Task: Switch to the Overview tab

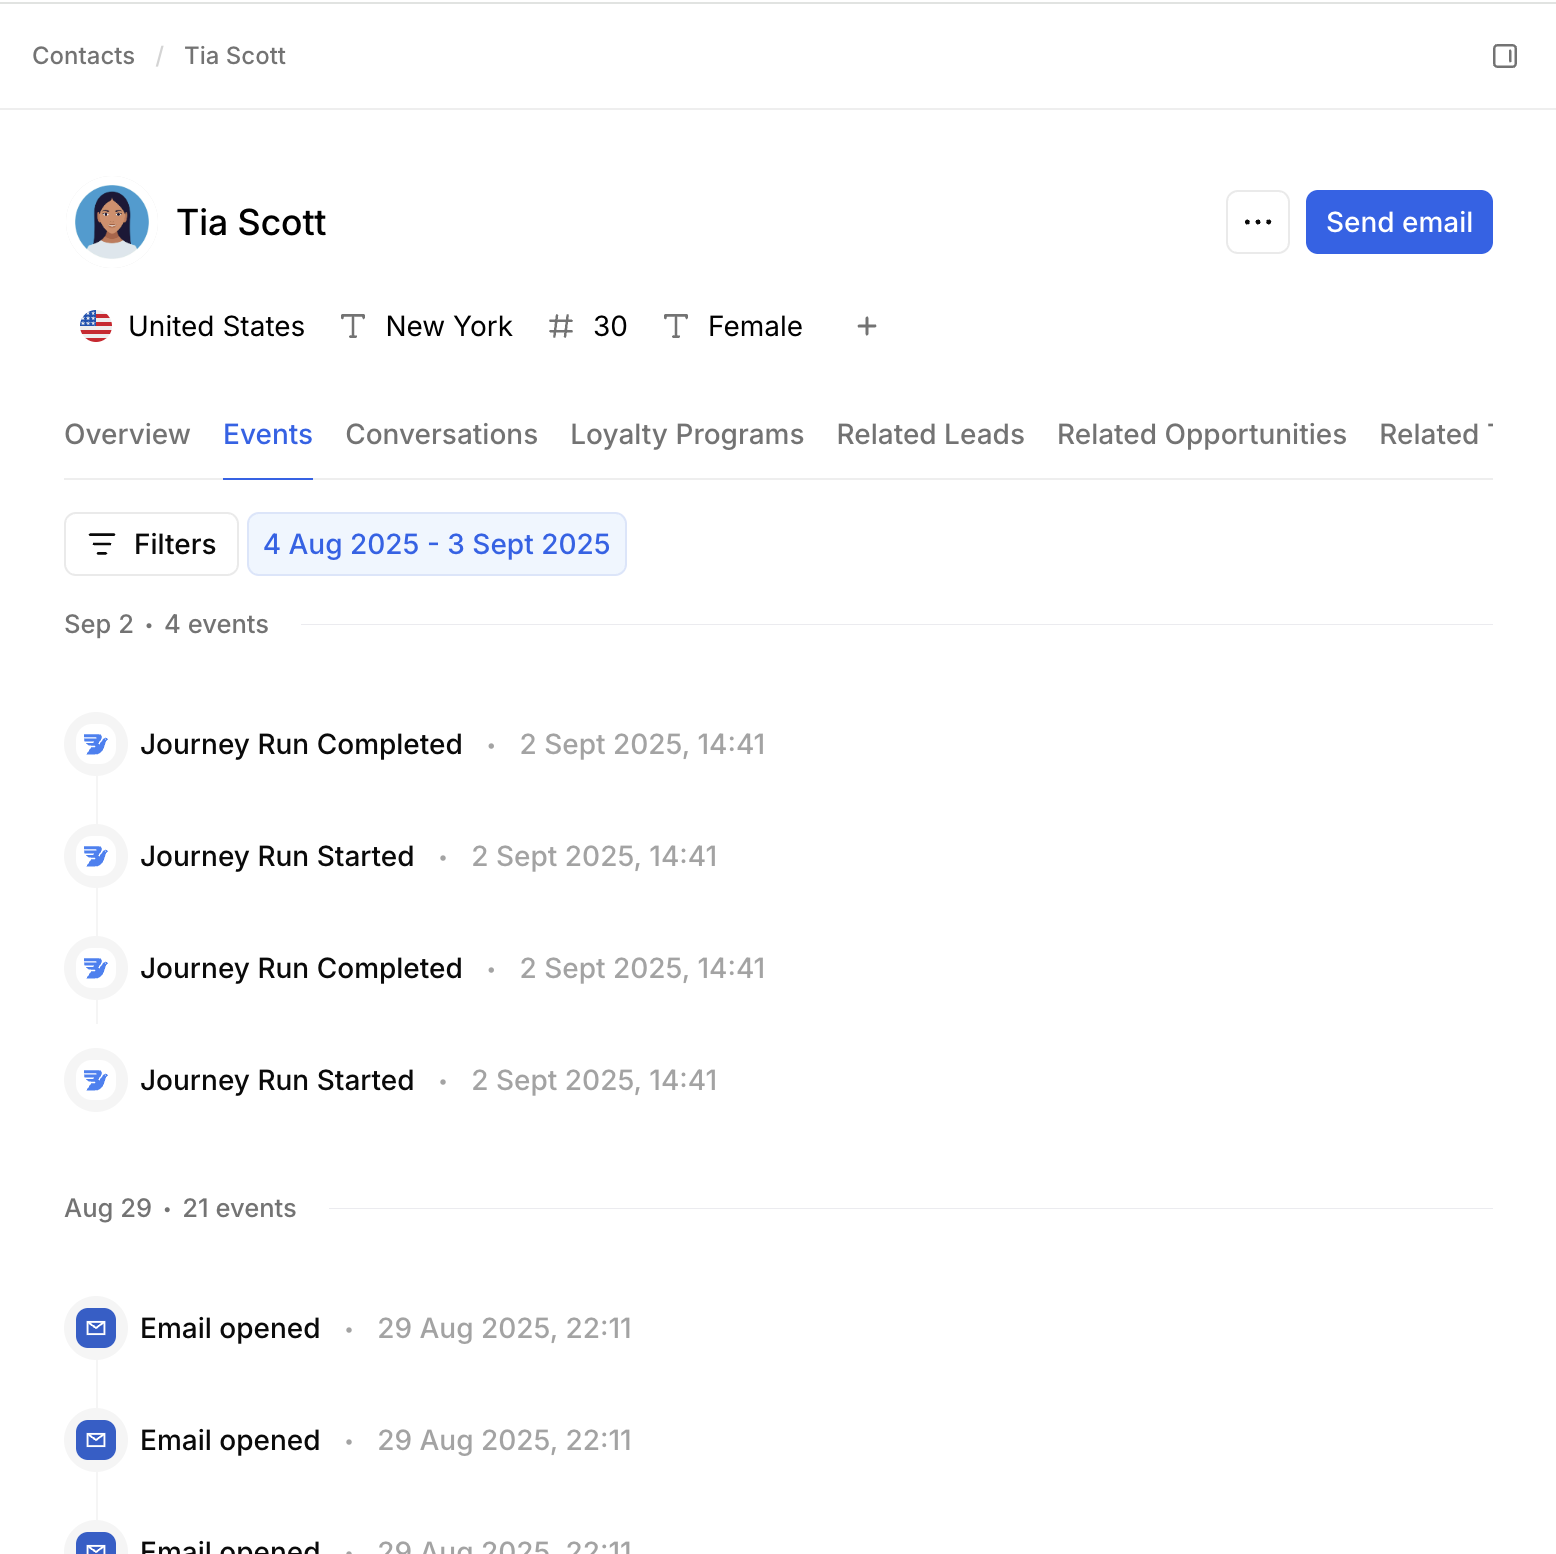Action: click(127, 434)
